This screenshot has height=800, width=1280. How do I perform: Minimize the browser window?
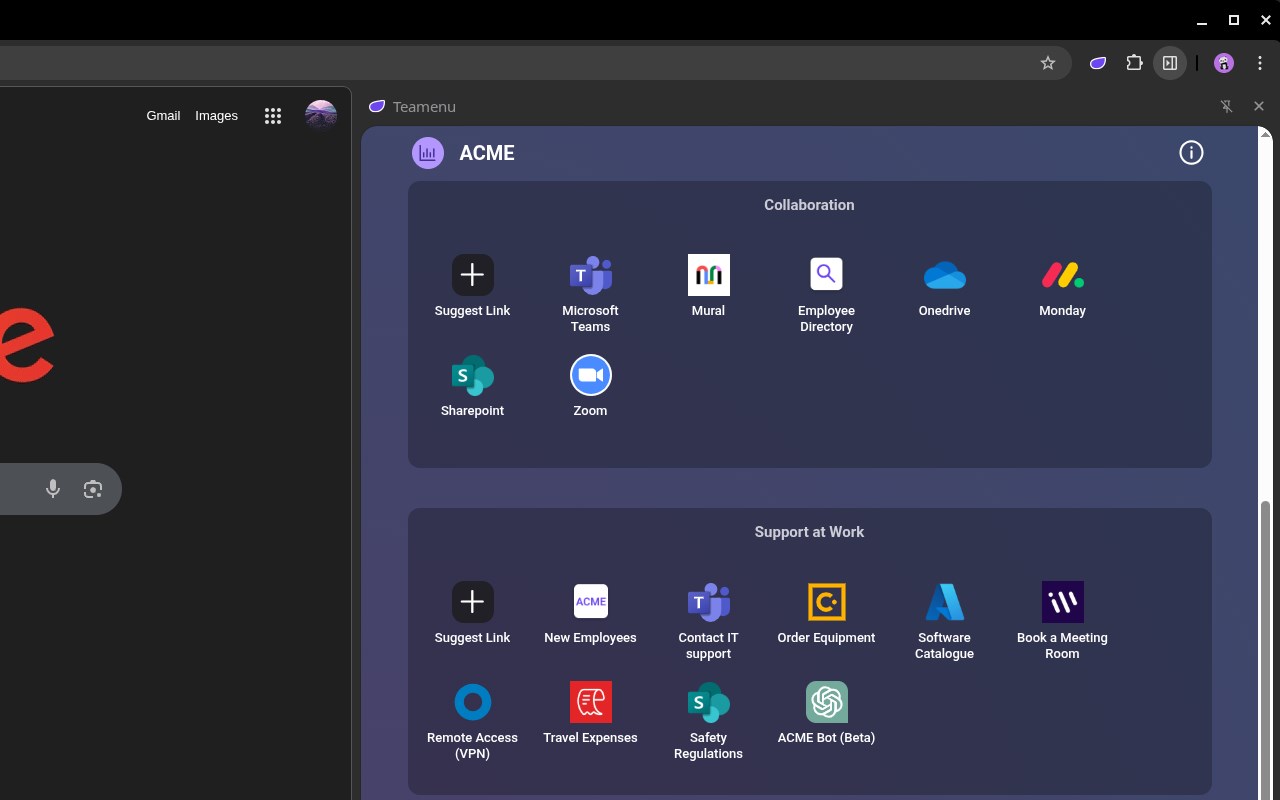[1202, 20]
